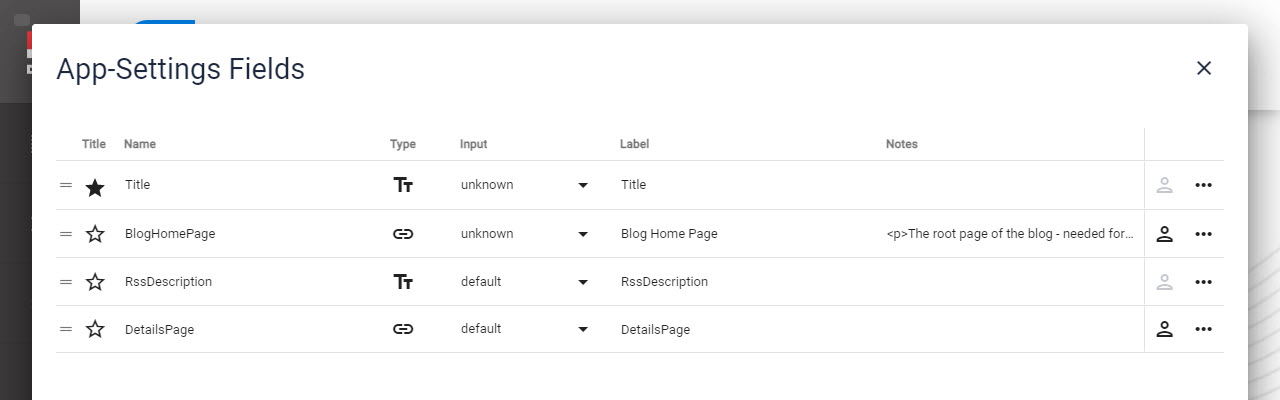Screen dimensions: 1280x400
Task: Grab the reorder handle of the Title row
Action: pos(66,185)
